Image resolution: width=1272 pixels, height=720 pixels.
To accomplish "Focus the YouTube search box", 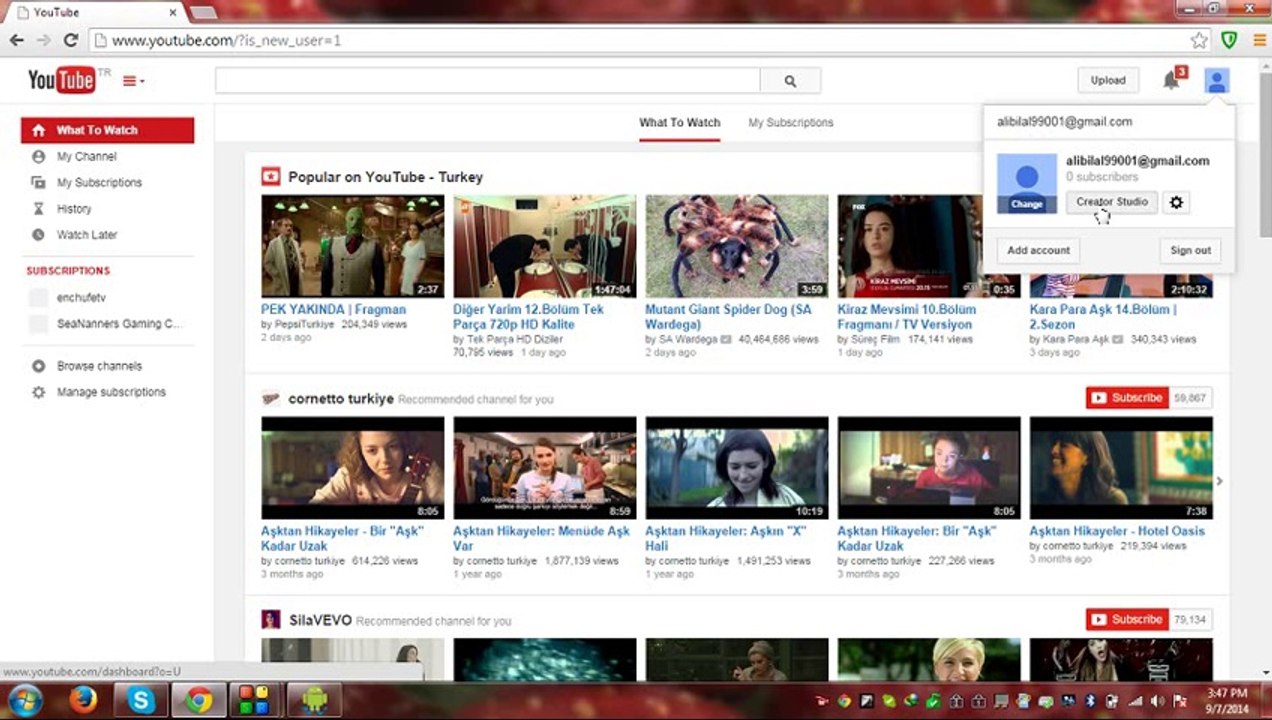I will point(488,81).
